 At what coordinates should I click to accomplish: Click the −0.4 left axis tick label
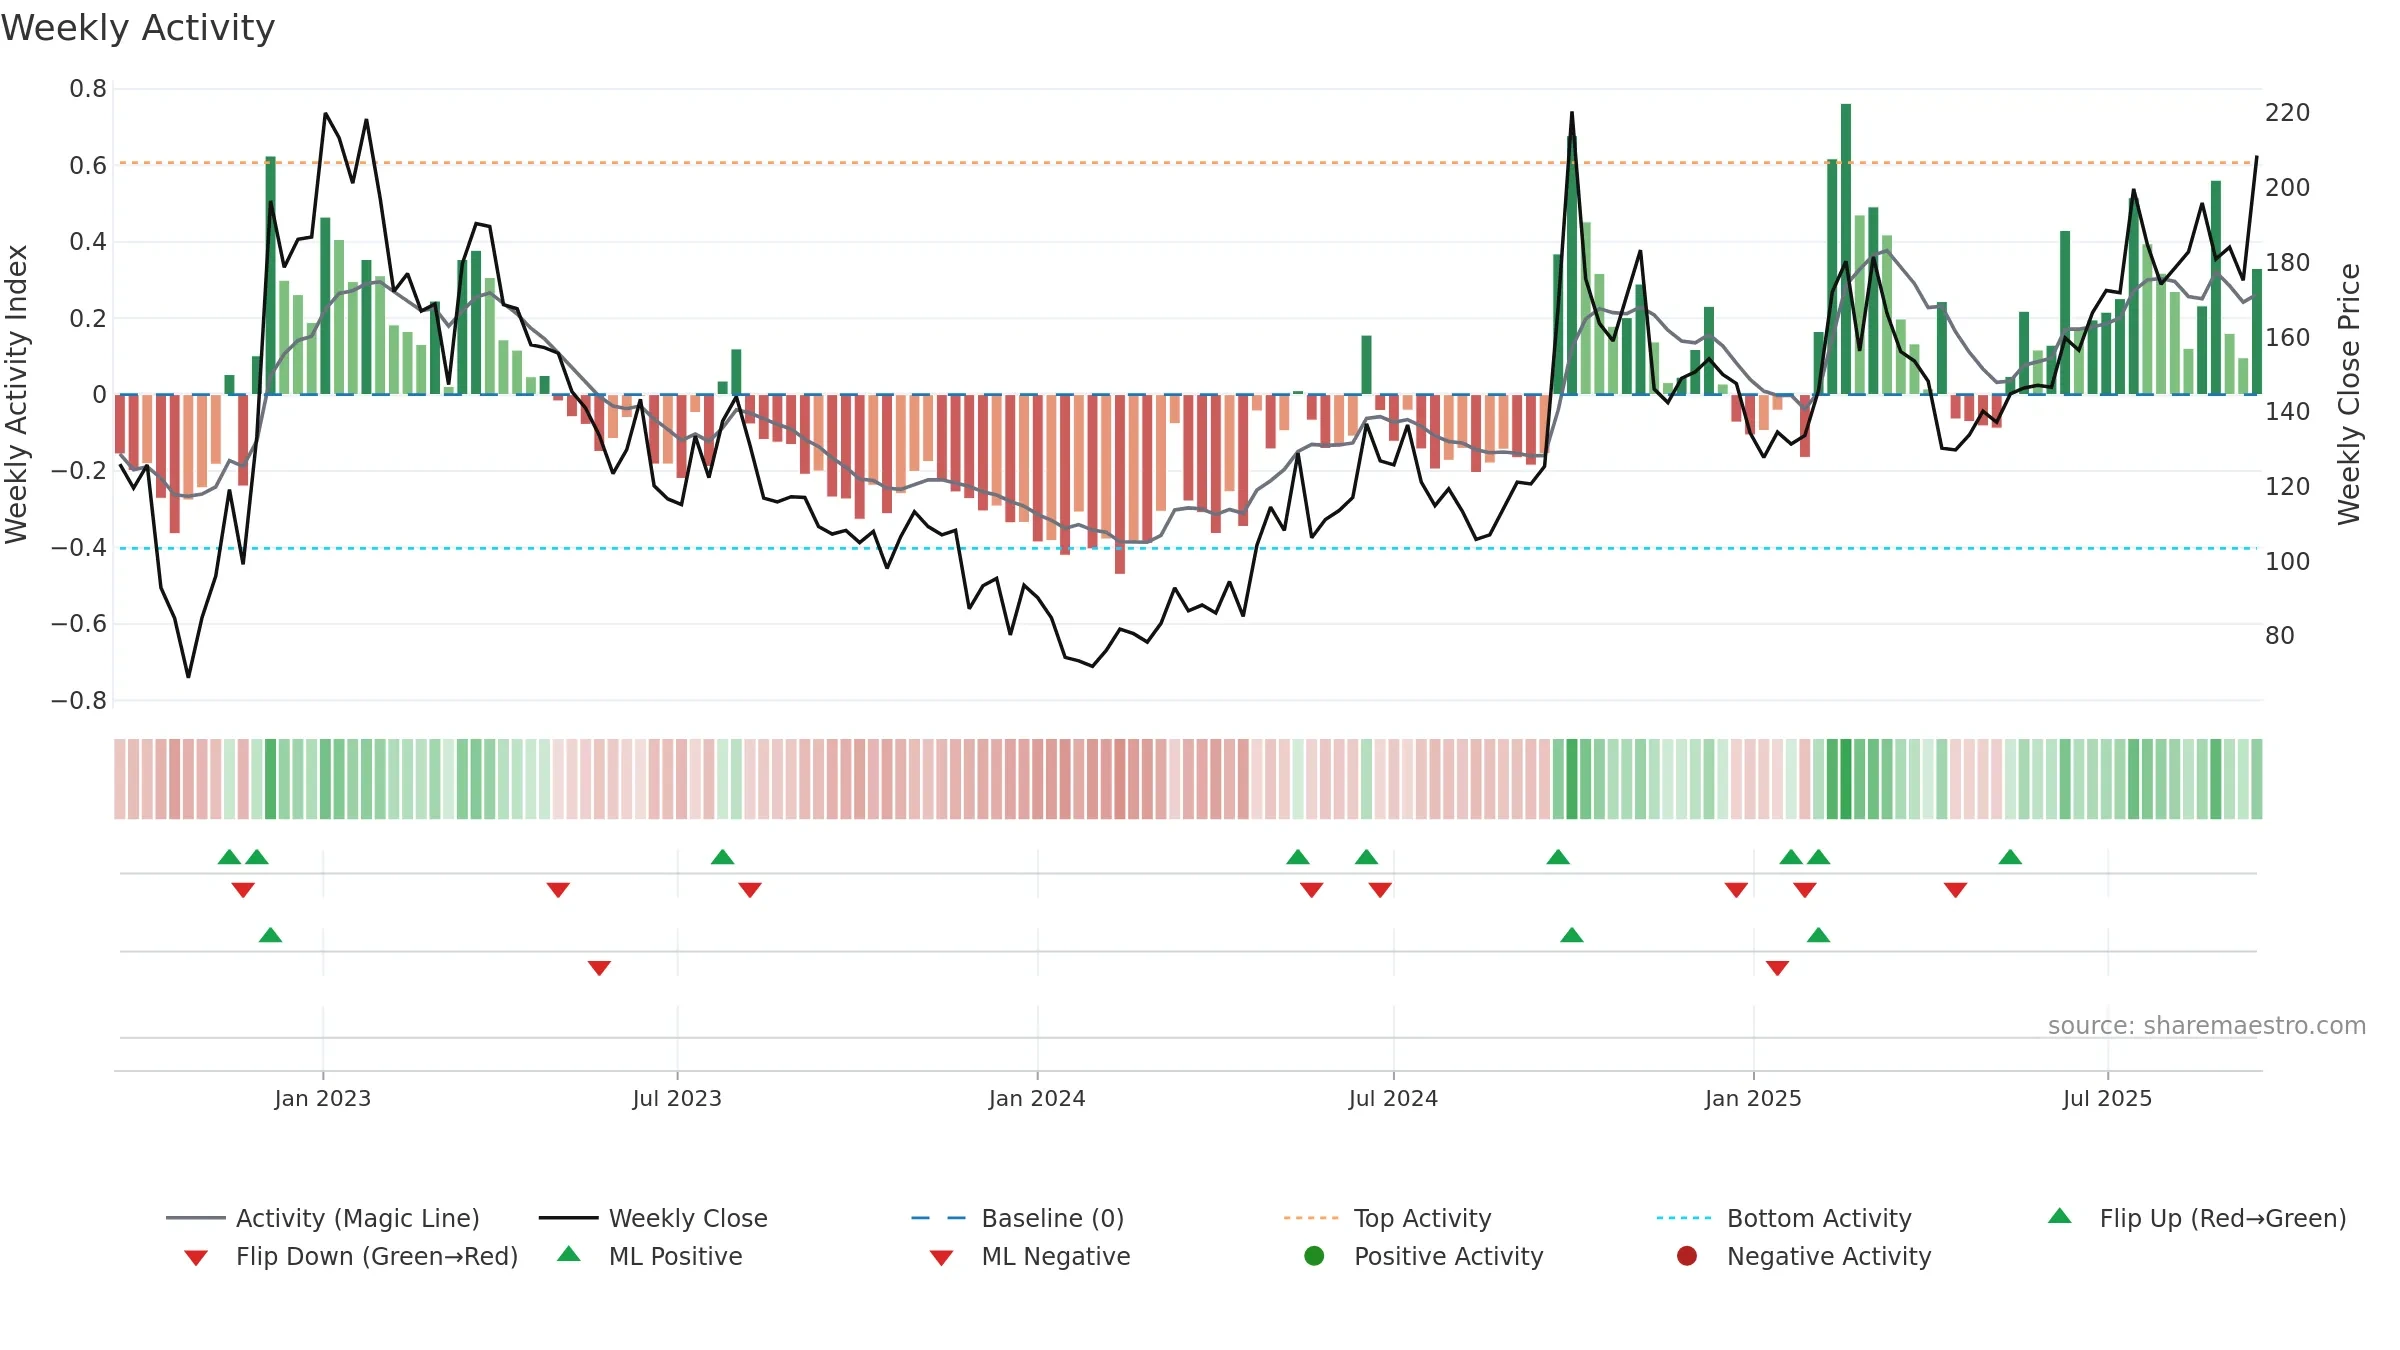pos(79,547)
